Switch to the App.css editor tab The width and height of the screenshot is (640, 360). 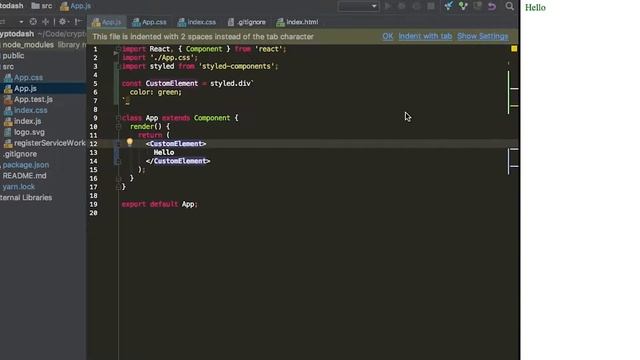(x=149, y=22)
